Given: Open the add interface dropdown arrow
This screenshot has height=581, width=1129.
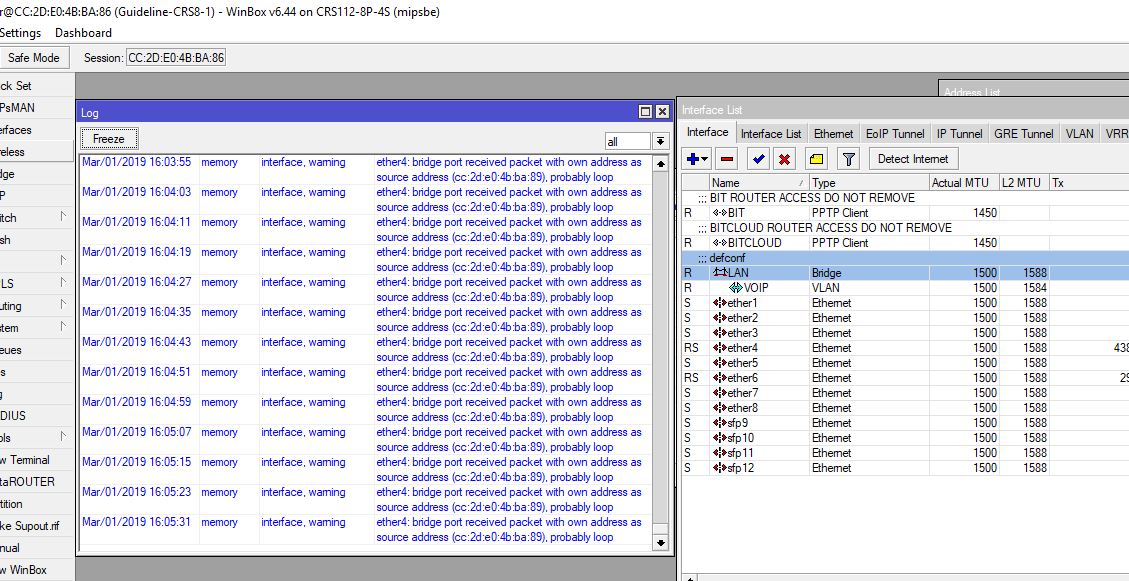Looking at the screenshot, I should (x=705, y=159).
